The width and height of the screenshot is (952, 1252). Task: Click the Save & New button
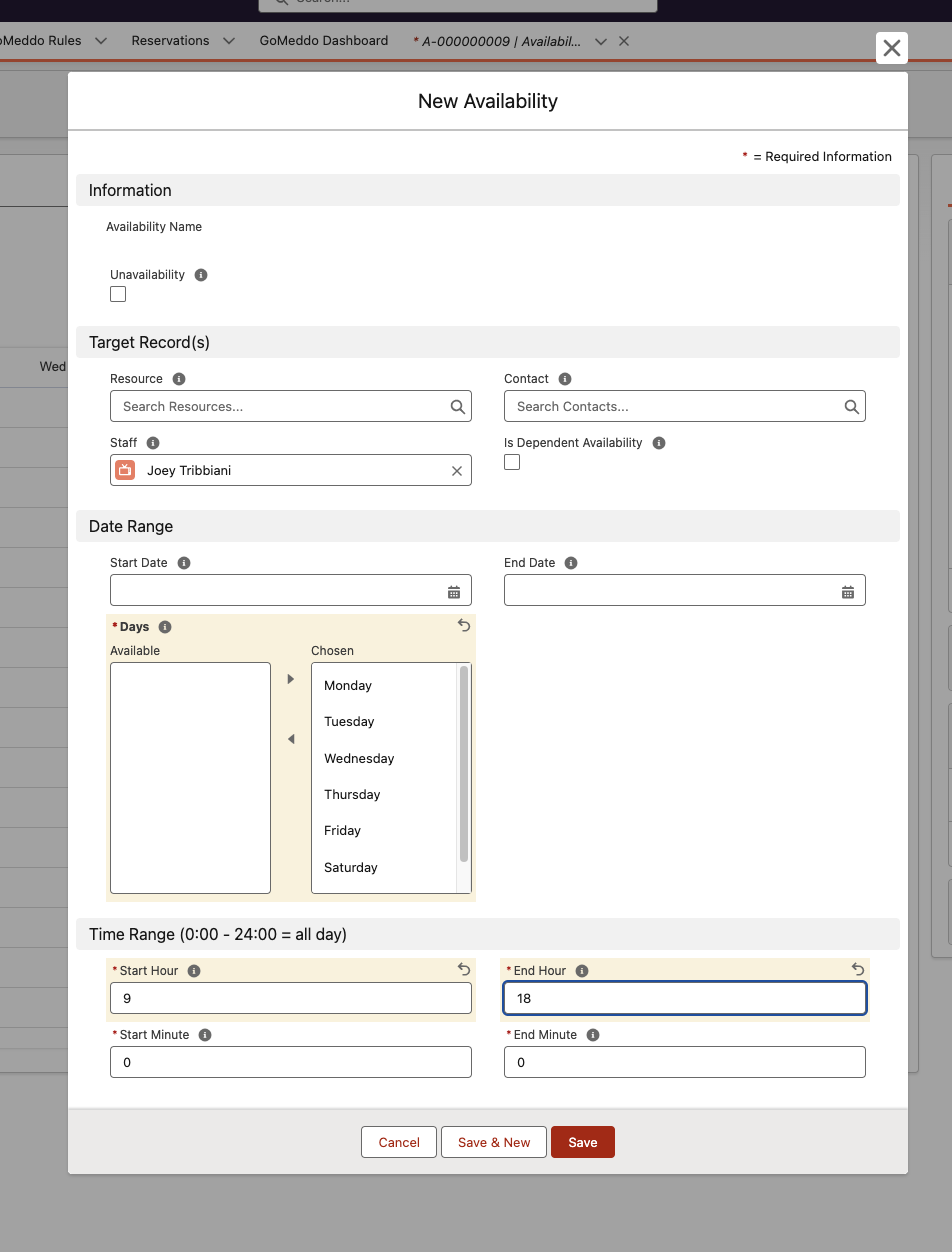[493, 1141]
